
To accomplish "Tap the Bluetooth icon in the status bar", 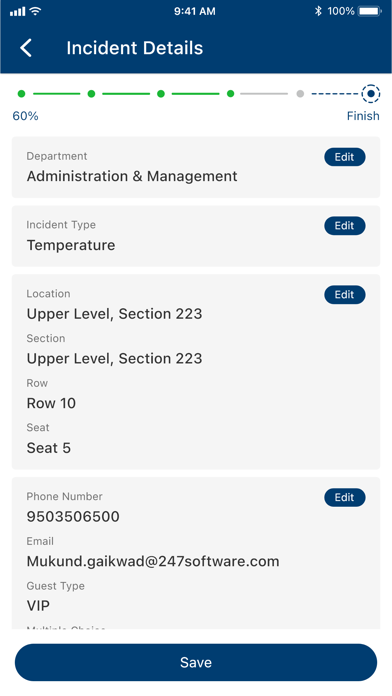I will tap(318, 11).
